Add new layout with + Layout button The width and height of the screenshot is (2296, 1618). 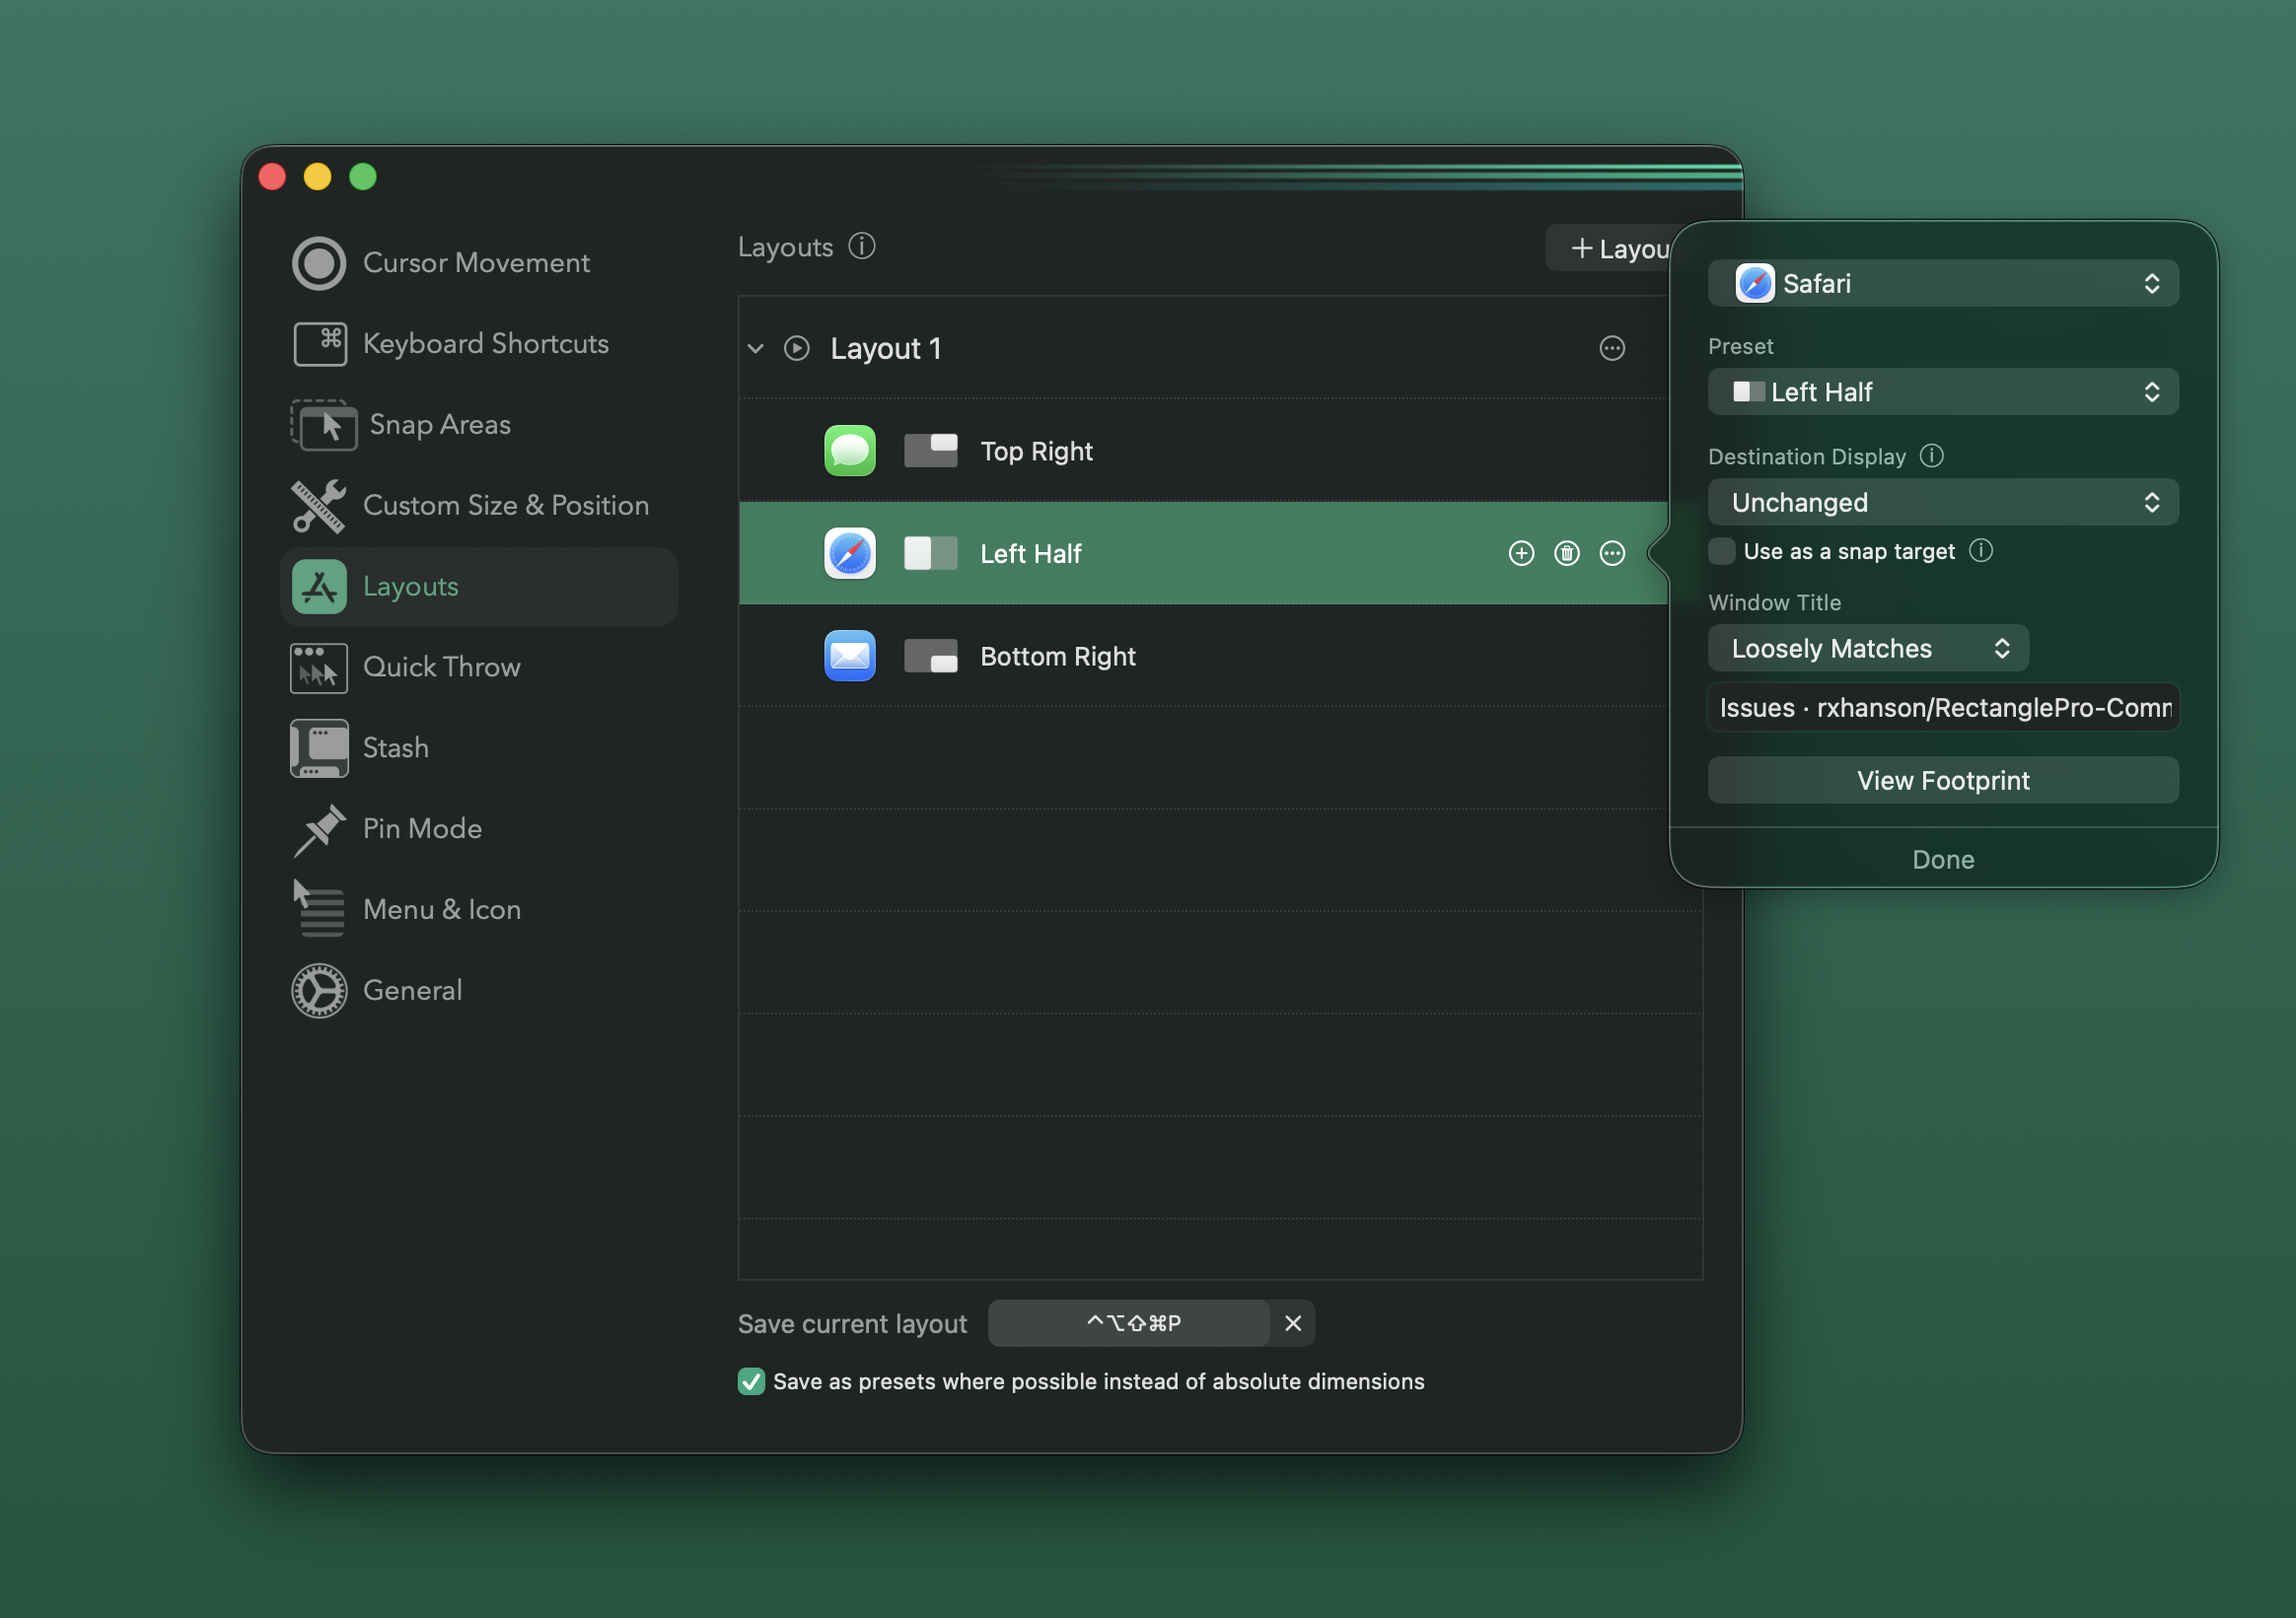[1610, 248]
